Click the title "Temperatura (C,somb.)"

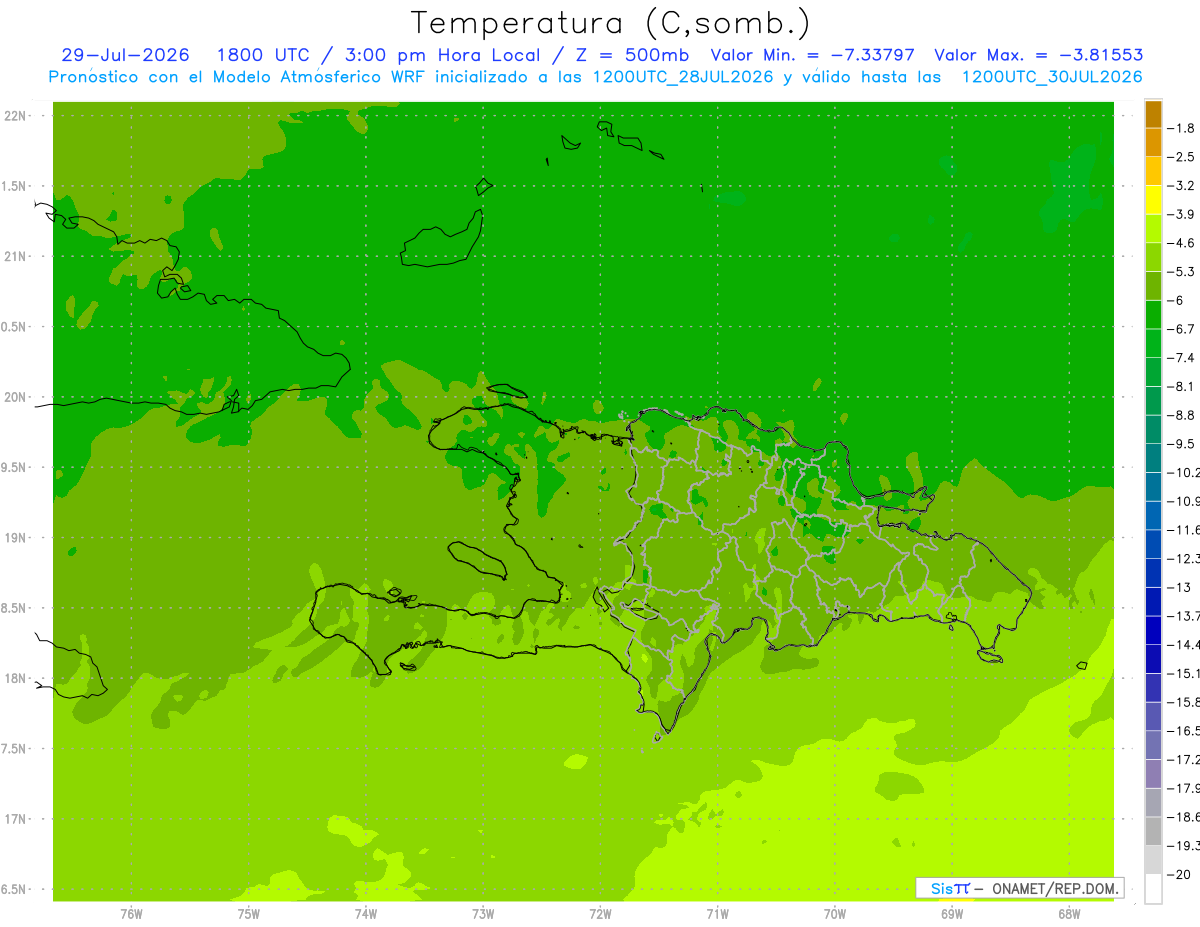coord(611,23)
